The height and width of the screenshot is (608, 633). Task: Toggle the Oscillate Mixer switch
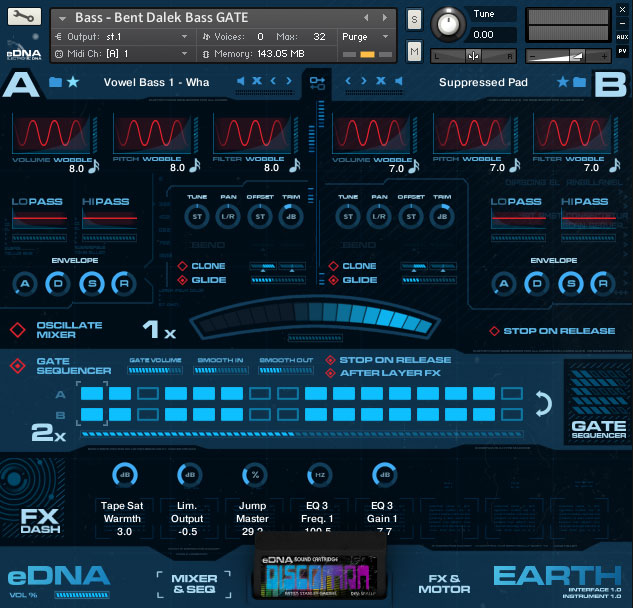click(17, 331)
